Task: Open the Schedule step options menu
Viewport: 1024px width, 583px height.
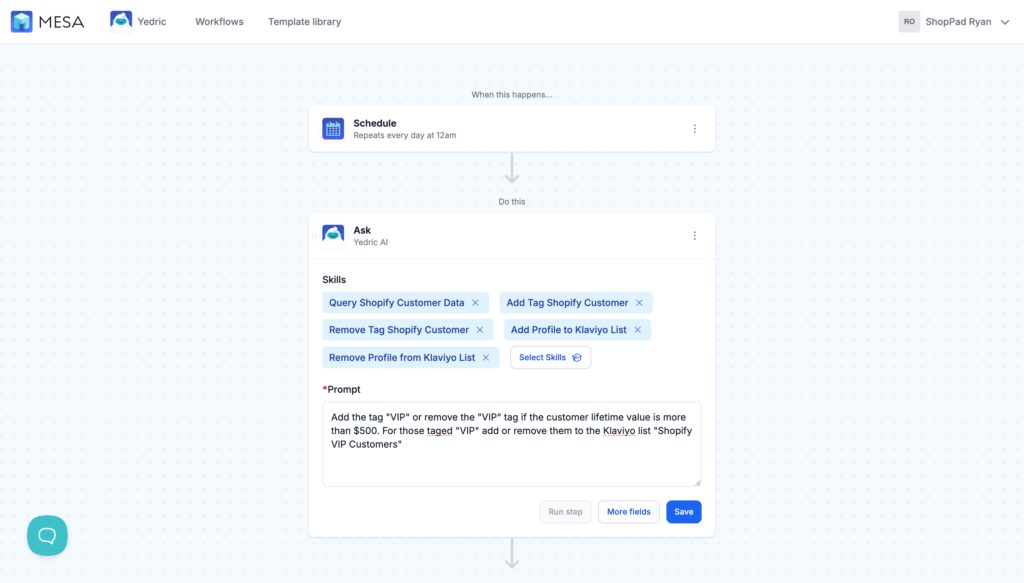Action: [x=695, y=129]
